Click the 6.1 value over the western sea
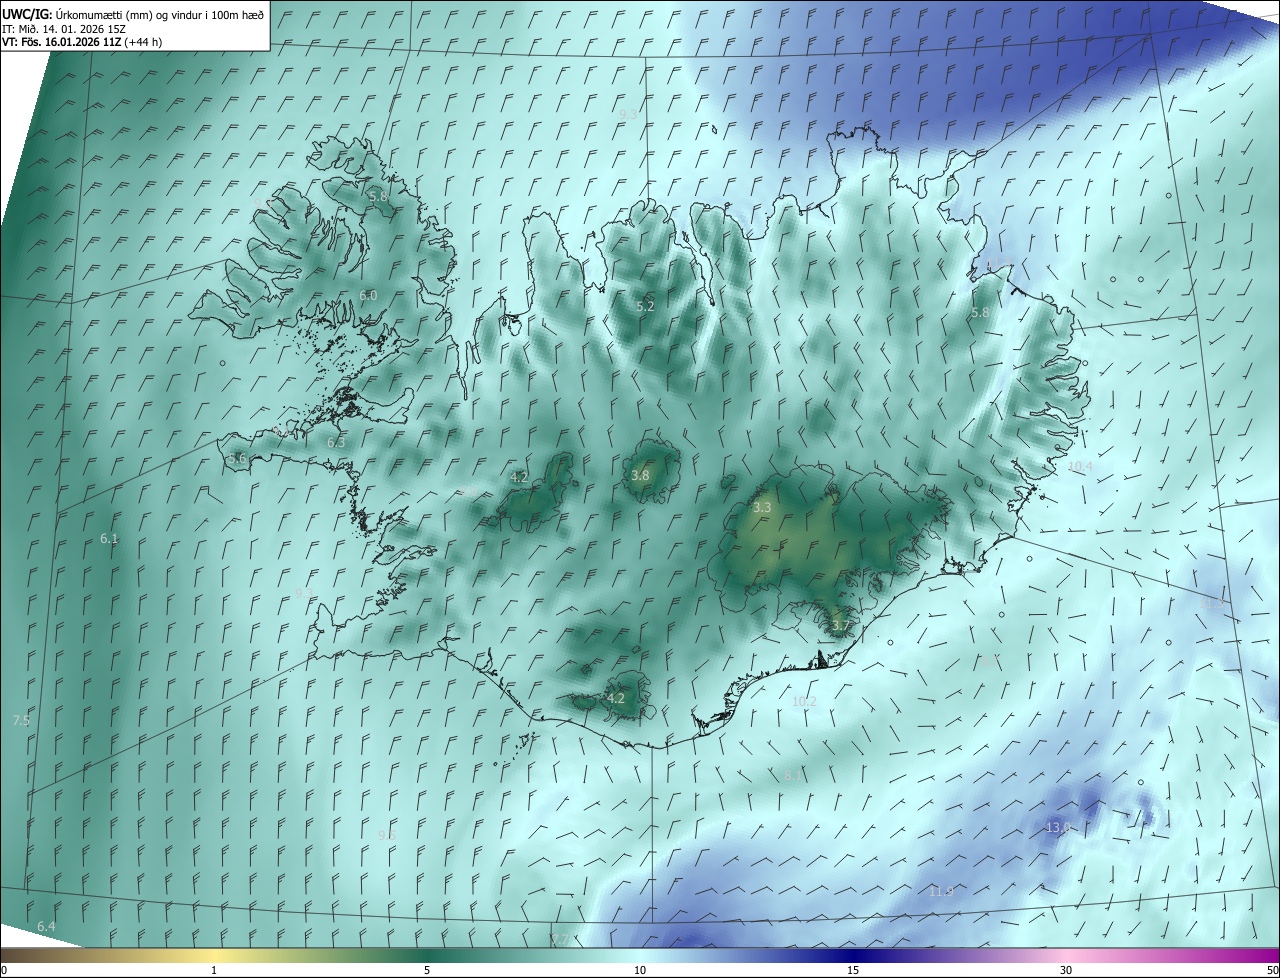This screenshot has width=1280, height=978. [109, 538]
